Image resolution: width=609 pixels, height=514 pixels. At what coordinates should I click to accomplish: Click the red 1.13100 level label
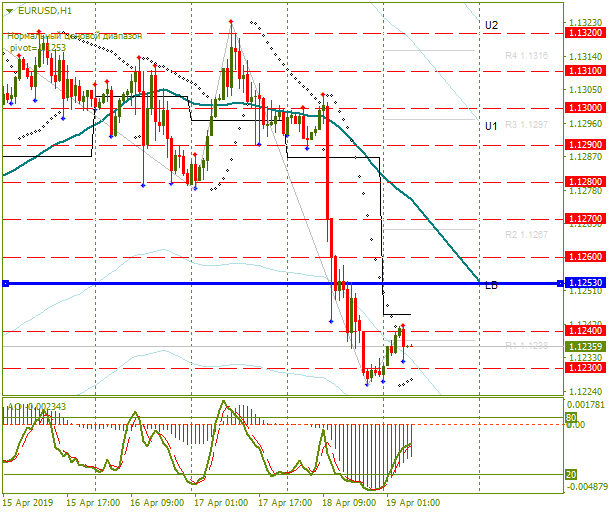[x=585, y=71]
